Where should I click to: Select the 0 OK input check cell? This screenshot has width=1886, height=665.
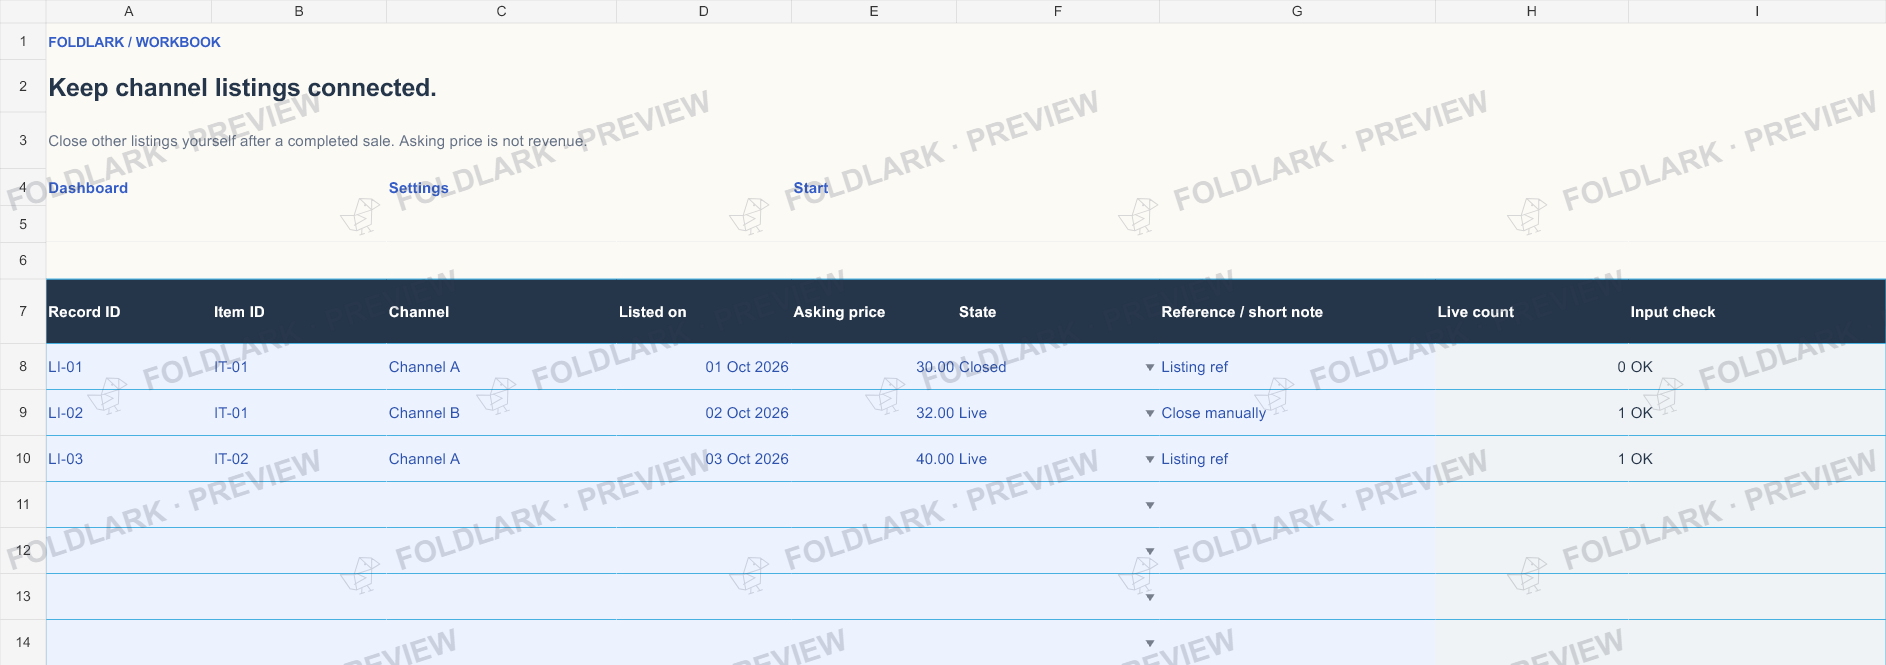click(1757, 367)
